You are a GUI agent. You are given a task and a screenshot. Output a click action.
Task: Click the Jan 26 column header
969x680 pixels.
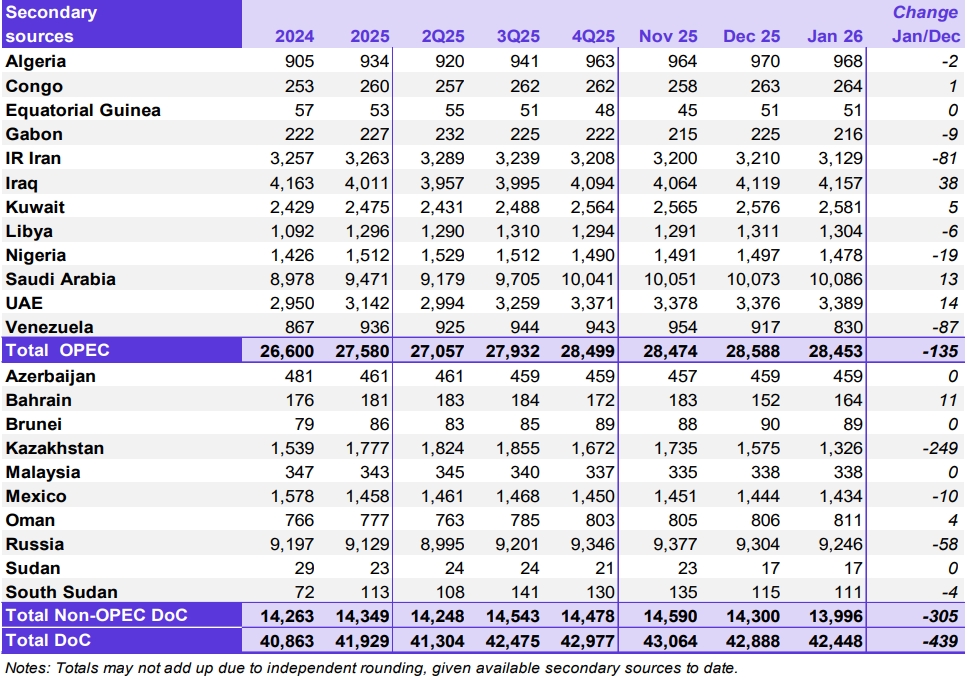click(x=836, y=36)
